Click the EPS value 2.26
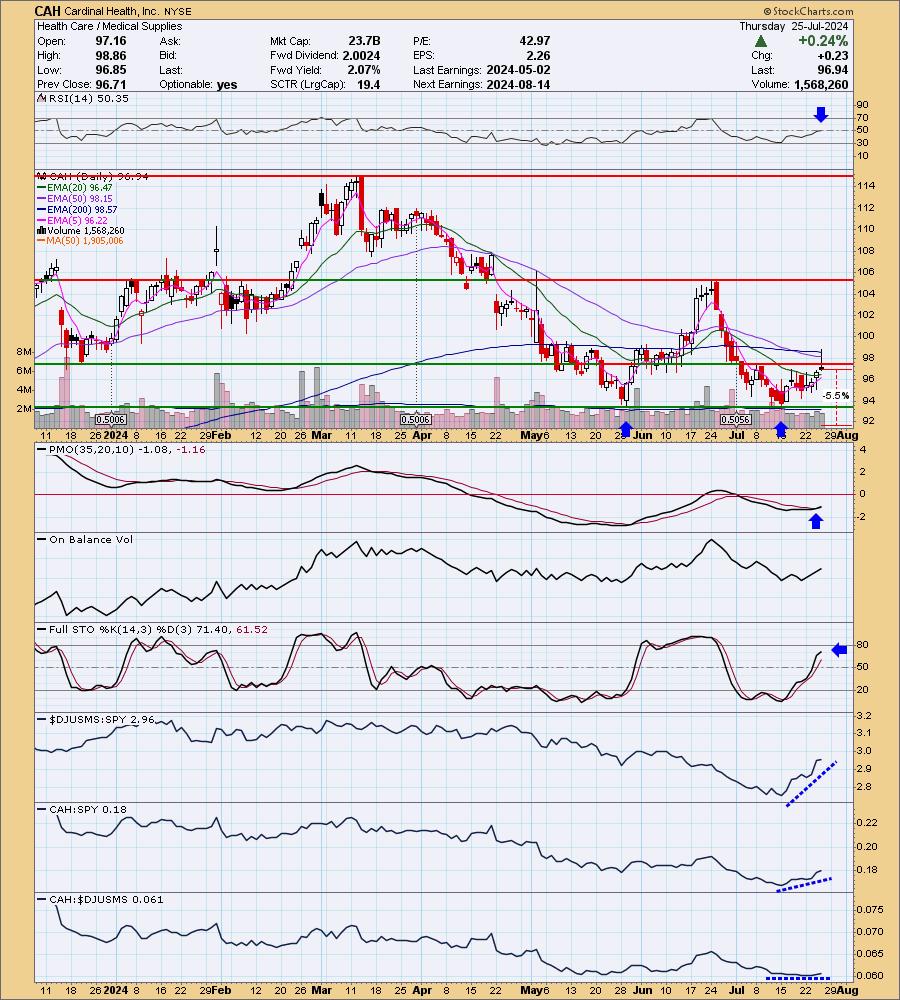 (x=538, y=55)
